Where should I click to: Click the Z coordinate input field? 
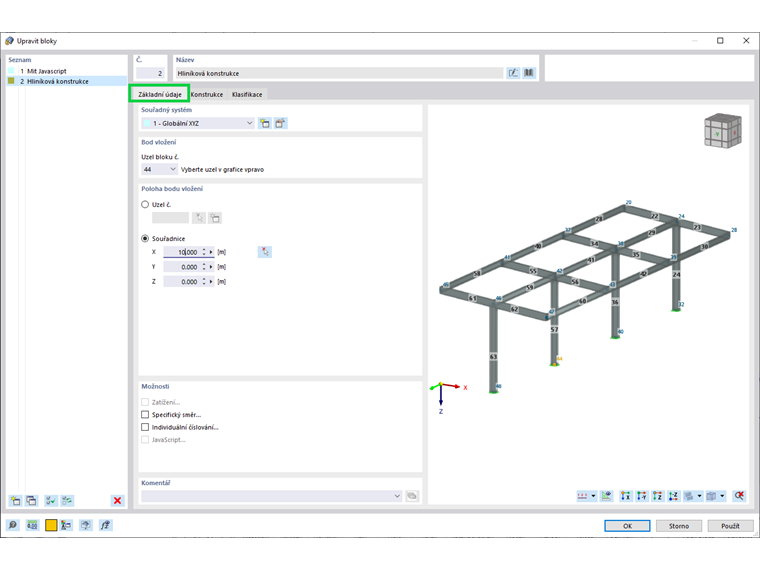[x=181, y=282]
